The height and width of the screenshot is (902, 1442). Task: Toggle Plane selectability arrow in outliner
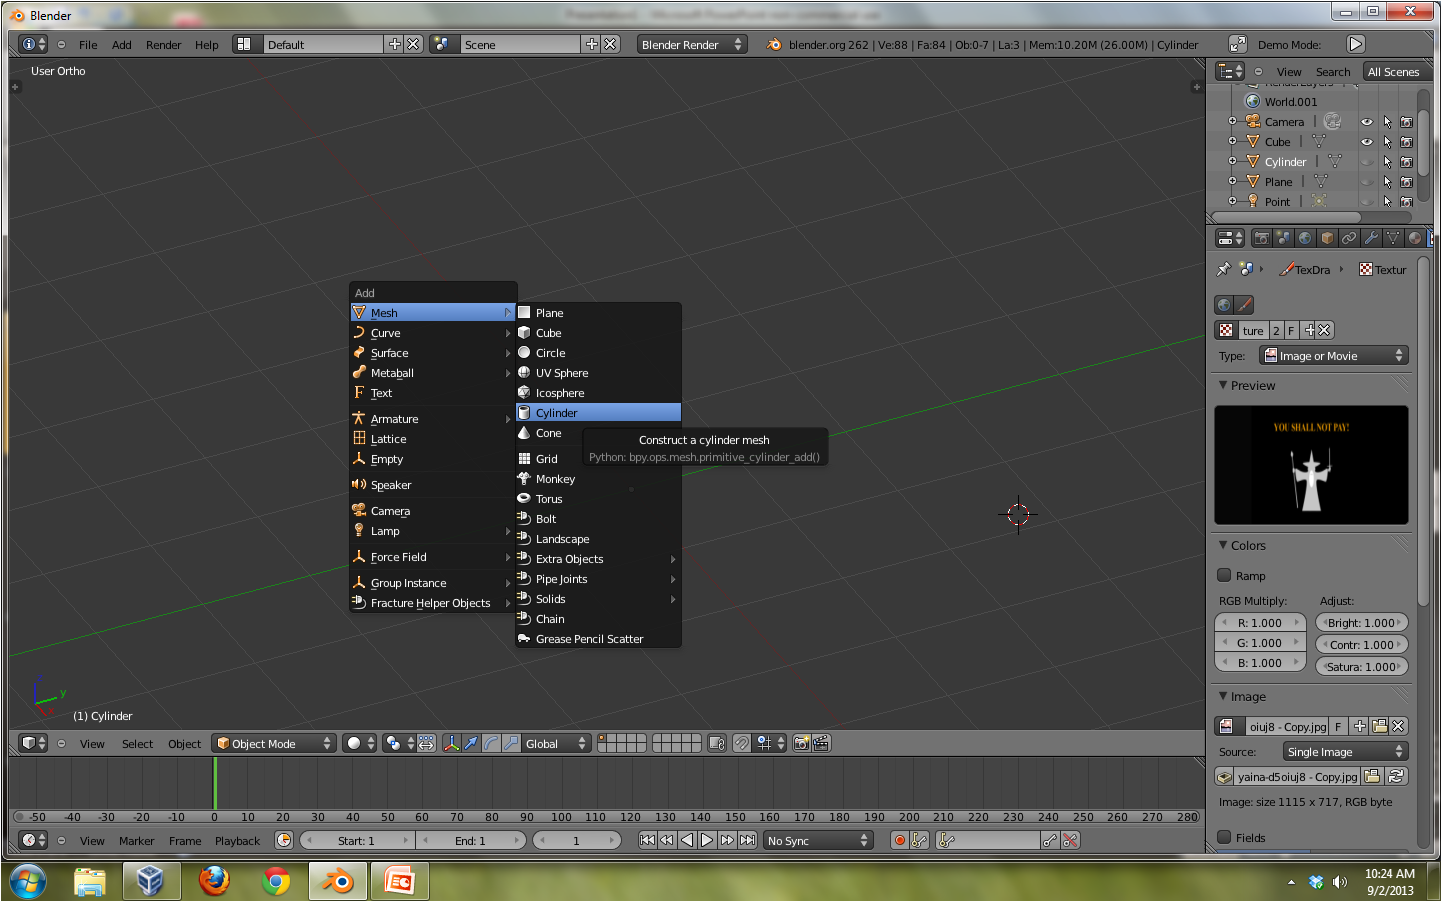[1387, 182]
